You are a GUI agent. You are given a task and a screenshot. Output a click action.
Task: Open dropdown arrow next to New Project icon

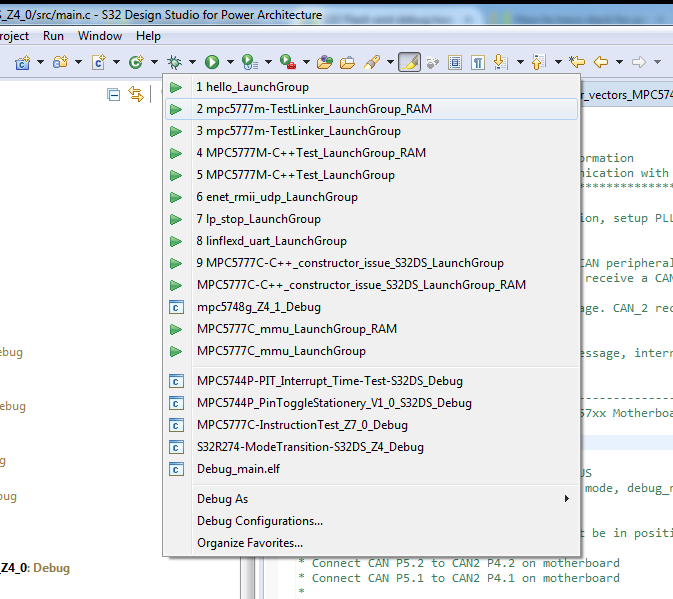click(40, 63)
